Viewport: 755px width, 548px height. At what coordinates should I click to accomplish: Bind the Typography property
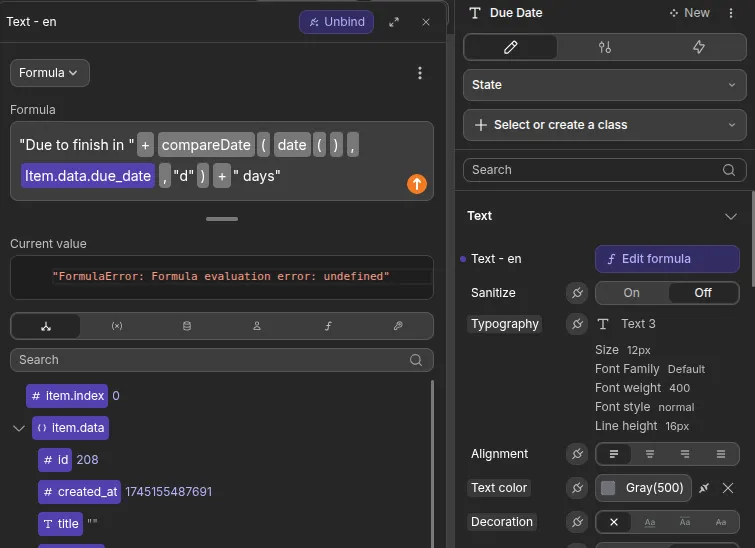tap(577, 324)
